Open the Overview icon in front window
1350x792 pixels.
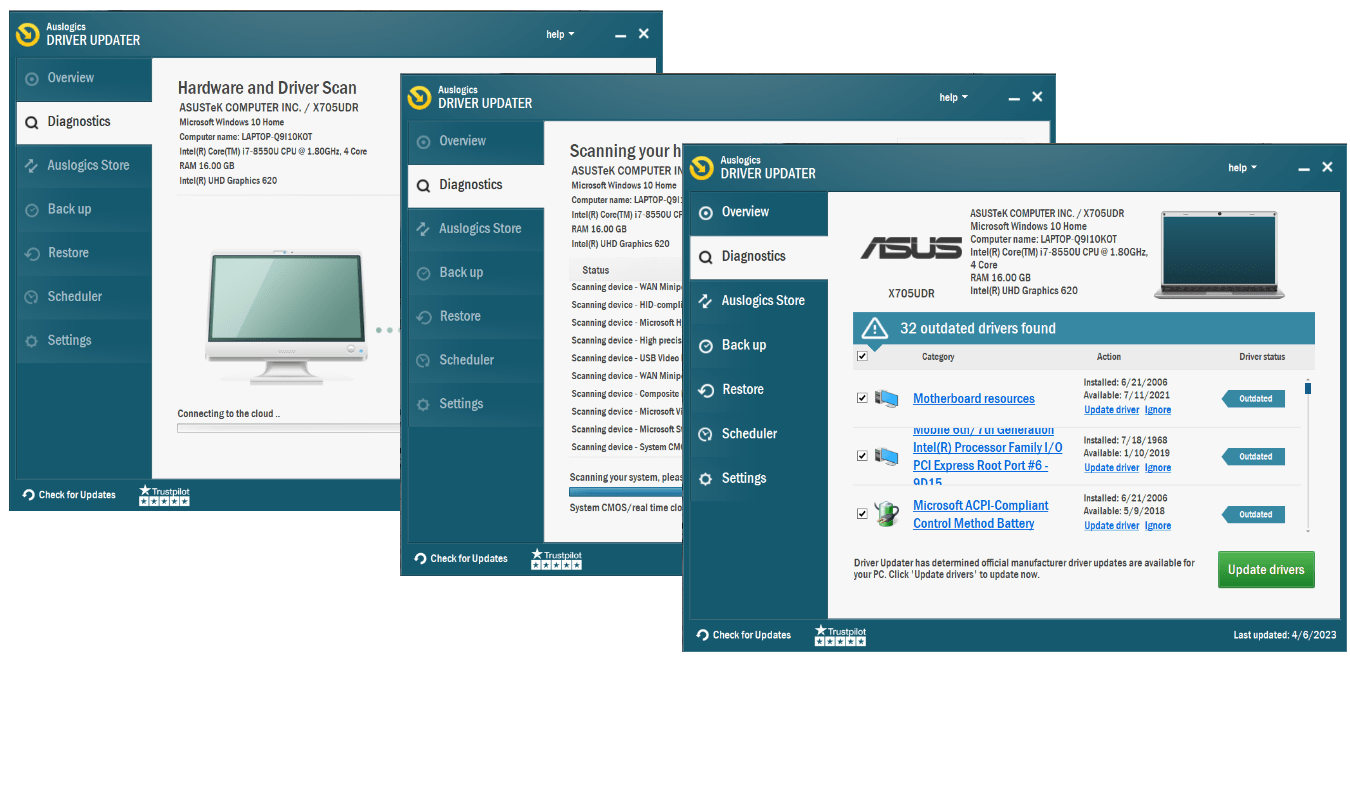706,212
